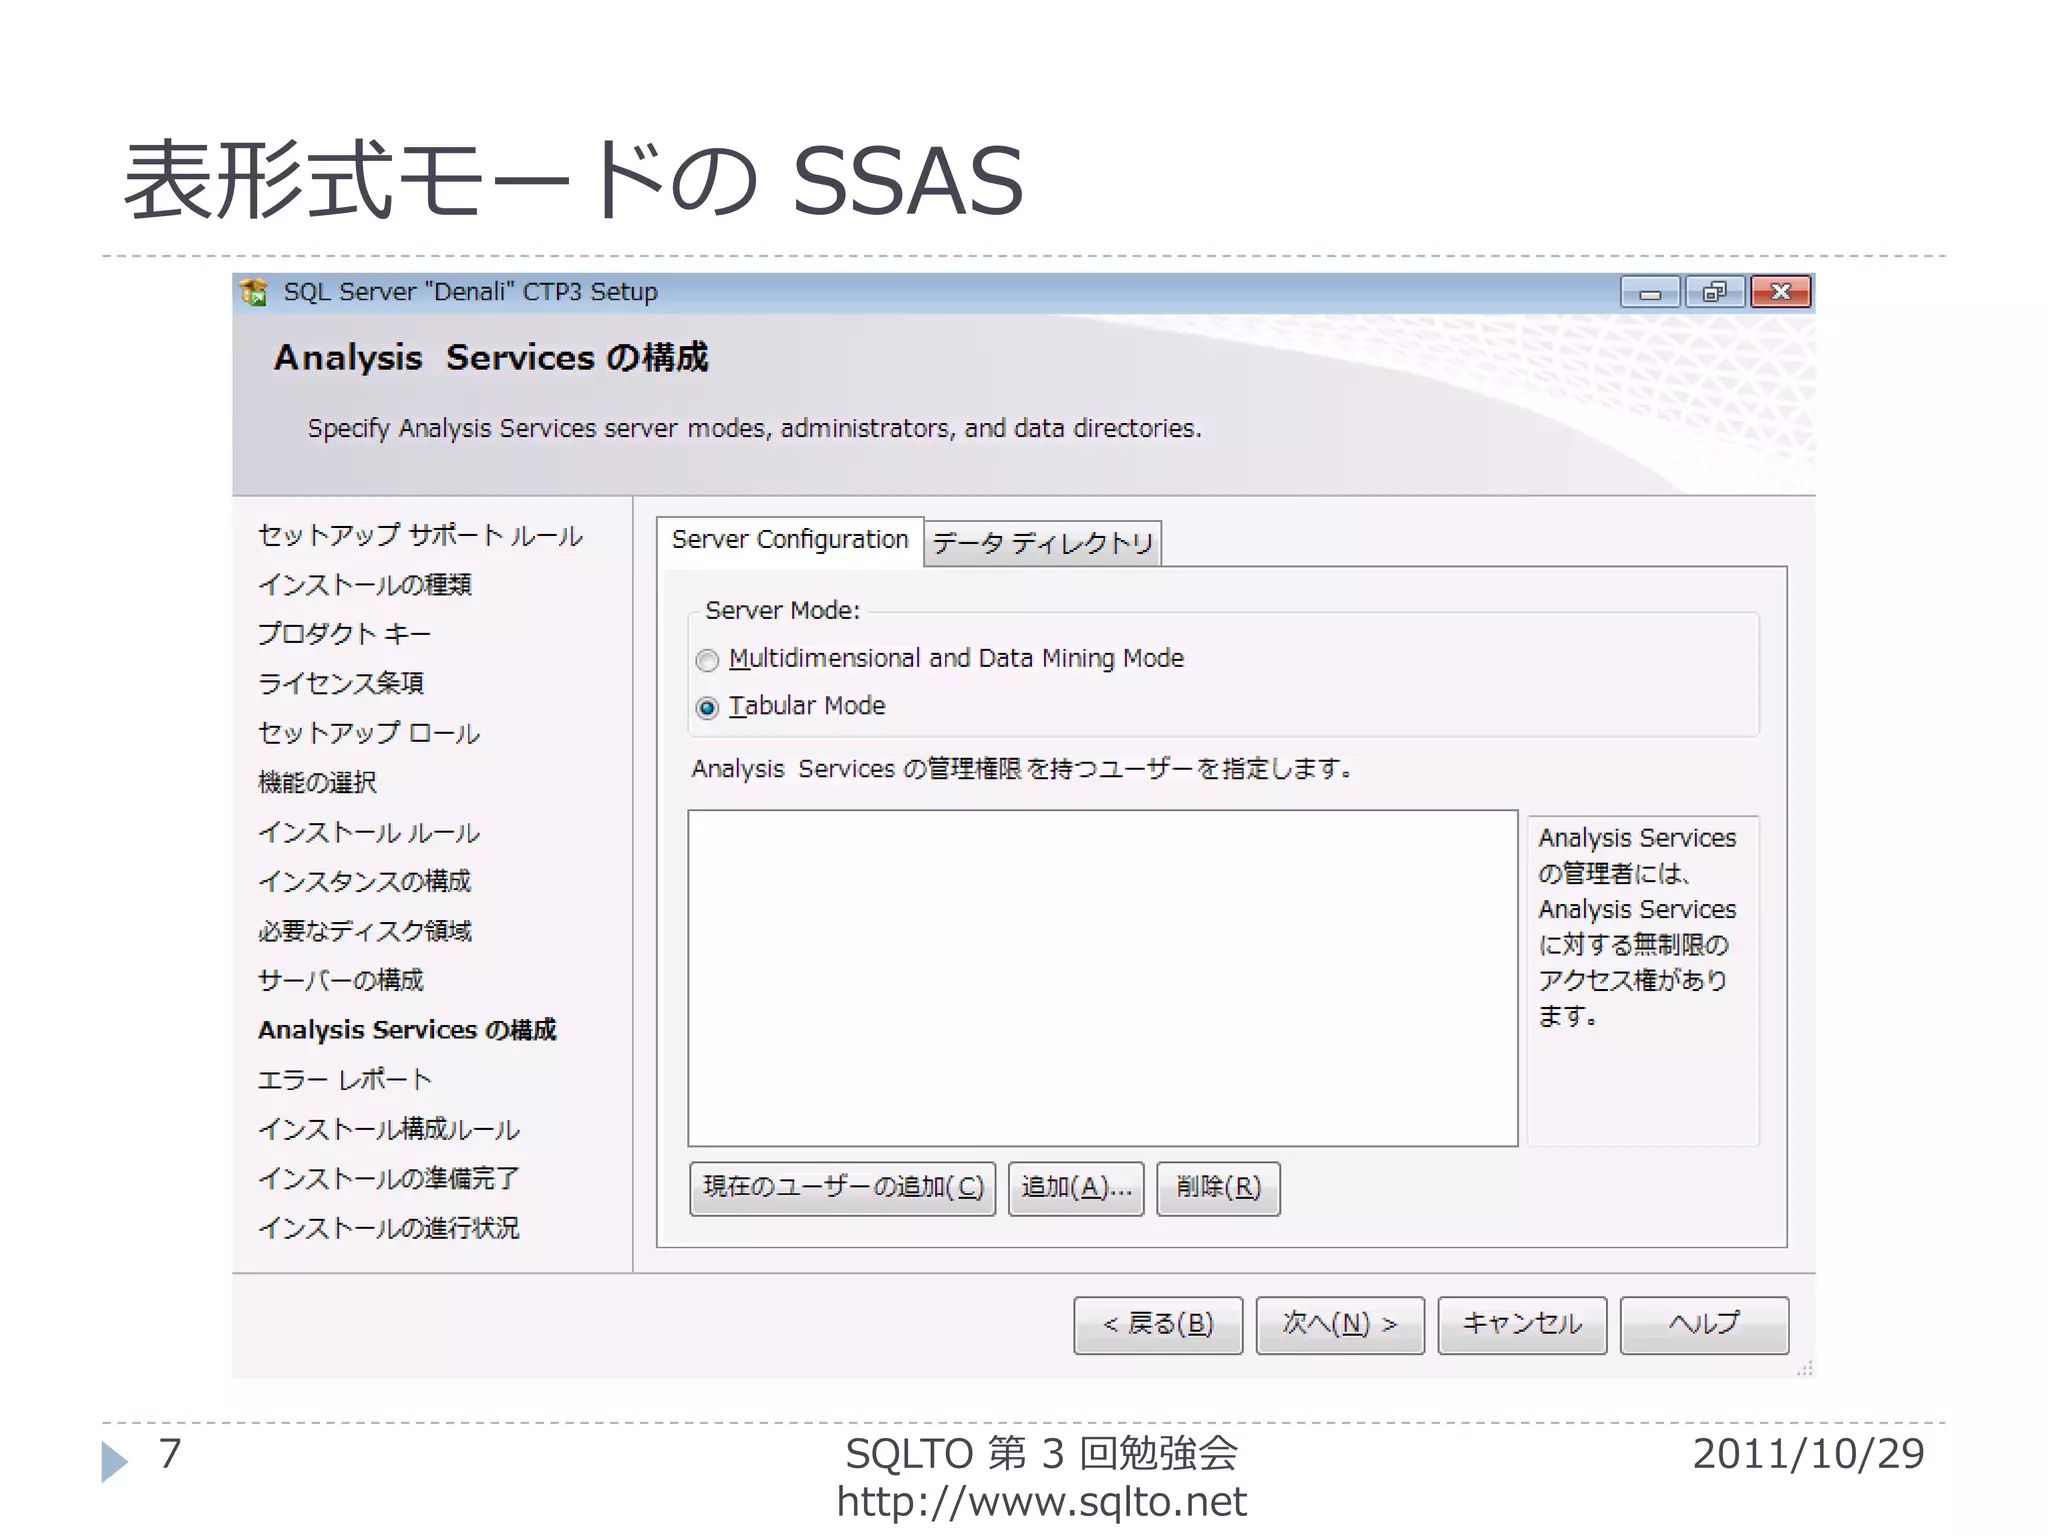Click the window resize grip corner
Viewport: 2048px width, 1536px height.
1804,1368
